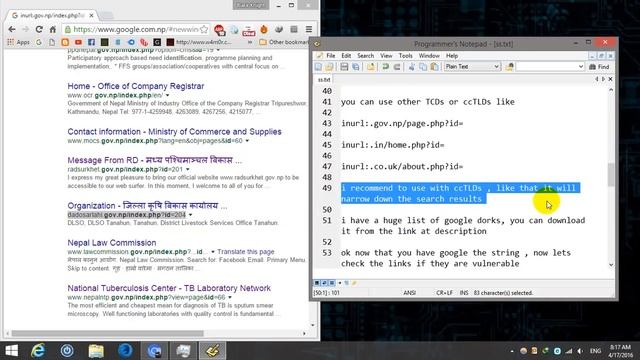Click the Undo green arrow in Notepad toolbar
640x360 pixels.
[x=385, y=67]
